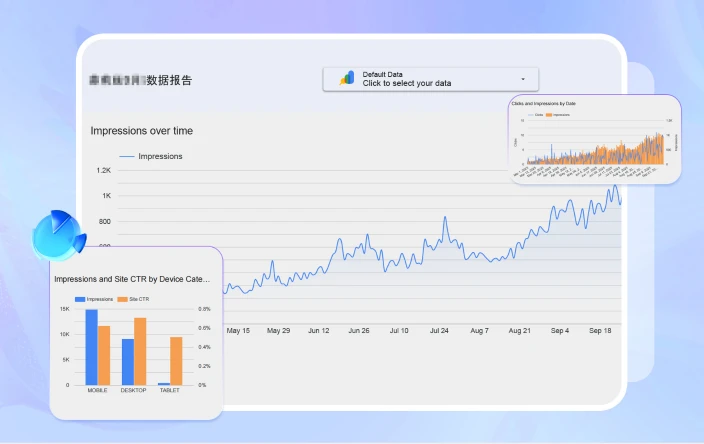704x444 pixels.
Task: Toggle the blue Impressions legend in the device chart
Action: tap(95, 299)
